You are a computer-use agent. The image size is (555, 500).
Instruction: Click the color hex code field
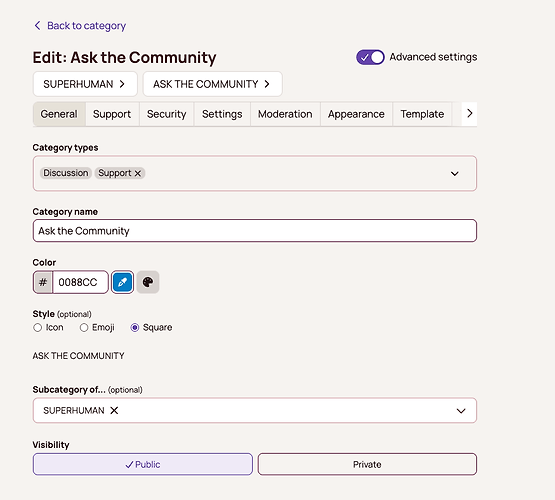click(80, 282)
